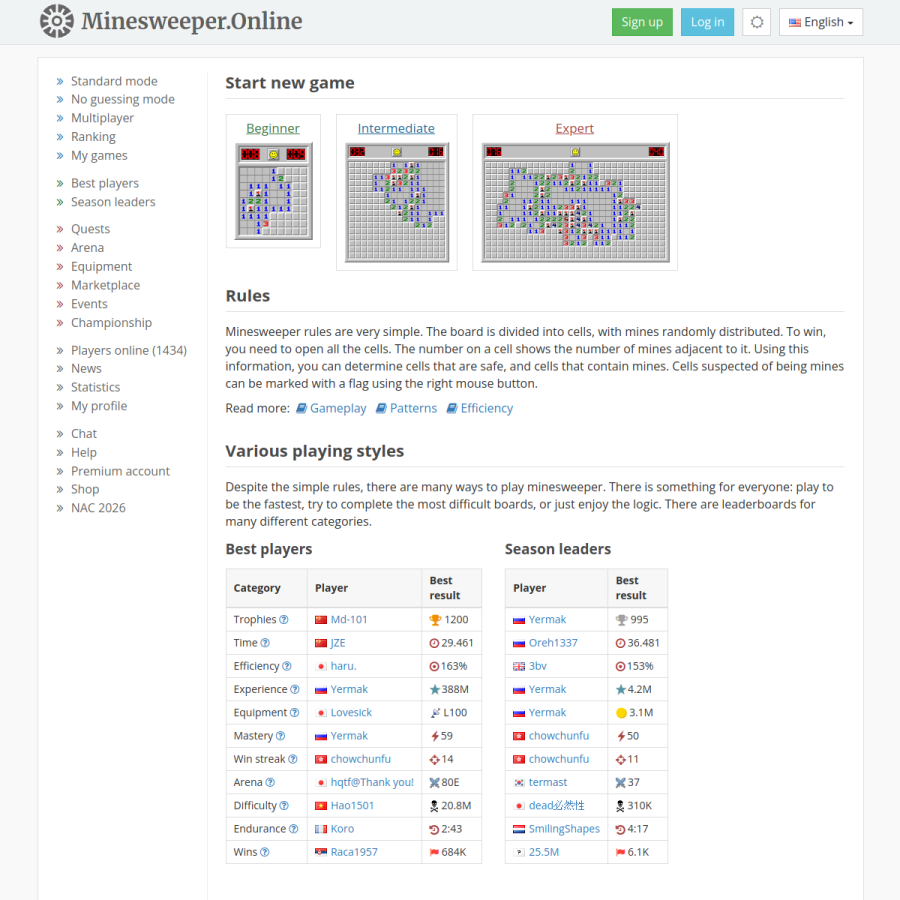This screenshot has height=900, width=900.
Task: Open player JZE profile
Action: pyautogui.click(x=338, y=643)
